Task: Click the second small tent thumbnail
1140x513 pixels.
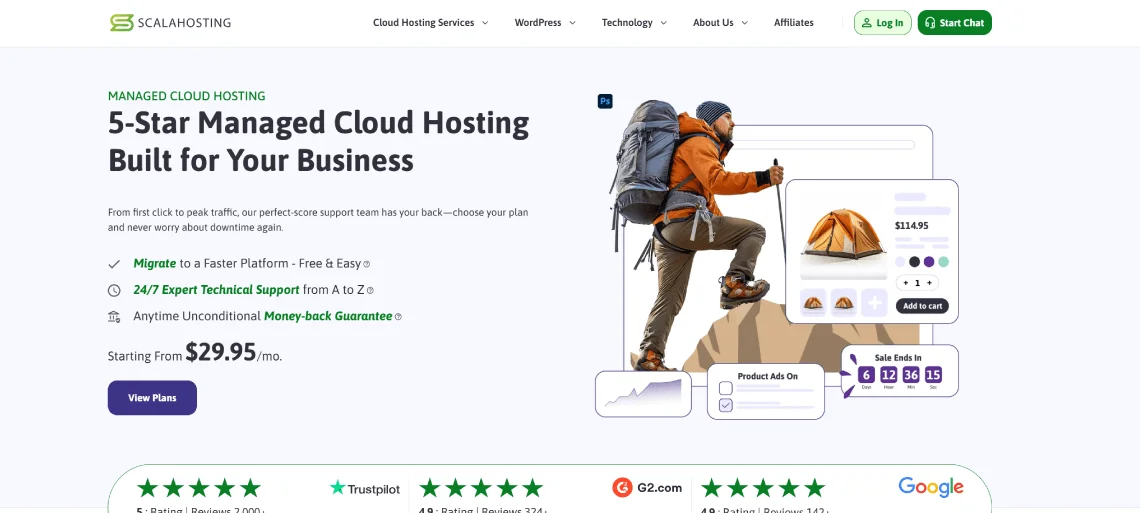Action: tap(843, 302)
